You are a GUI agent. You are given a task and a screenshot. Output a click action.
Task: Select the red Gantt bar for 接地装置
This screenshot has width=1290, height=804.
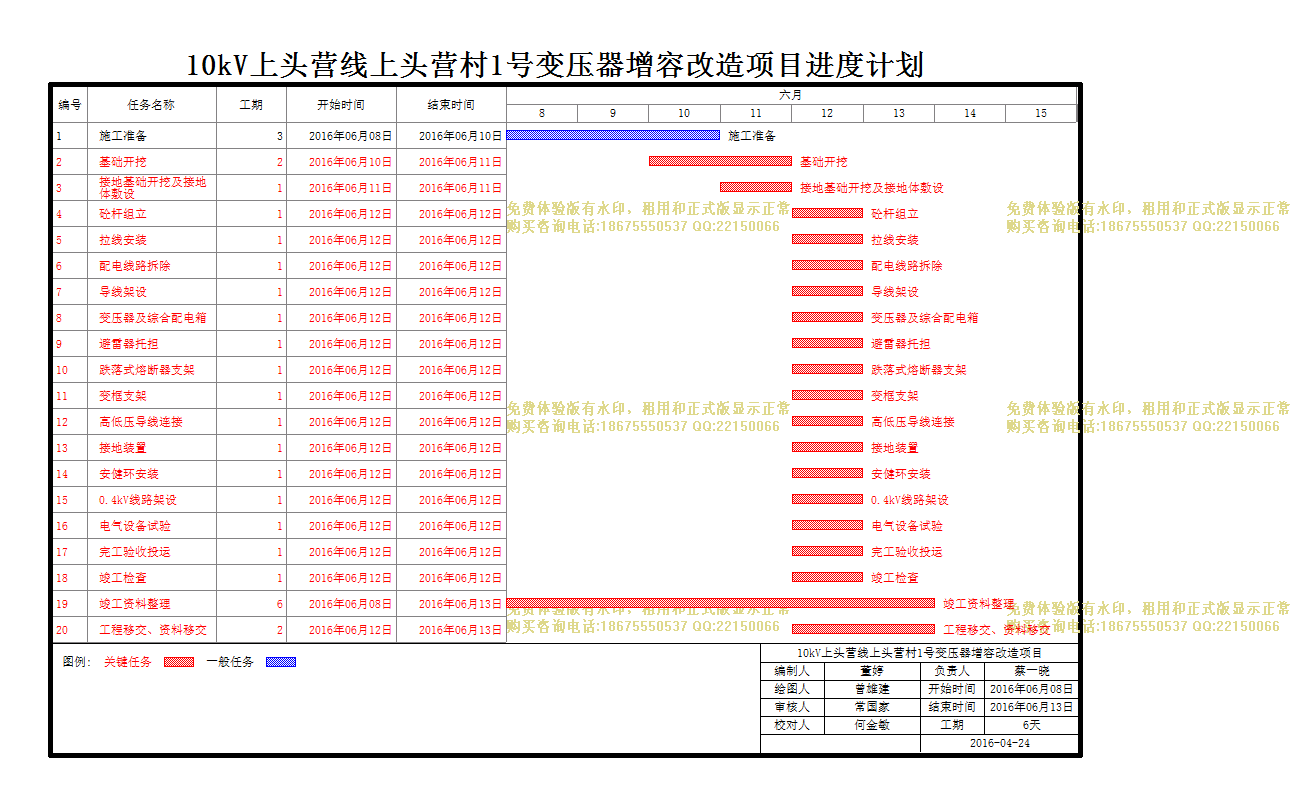[x=827, y=447]
